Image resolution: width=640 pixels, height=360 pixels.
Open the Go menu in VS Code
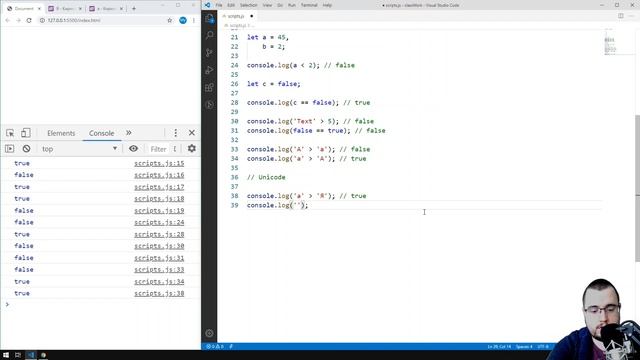[280, 5]
